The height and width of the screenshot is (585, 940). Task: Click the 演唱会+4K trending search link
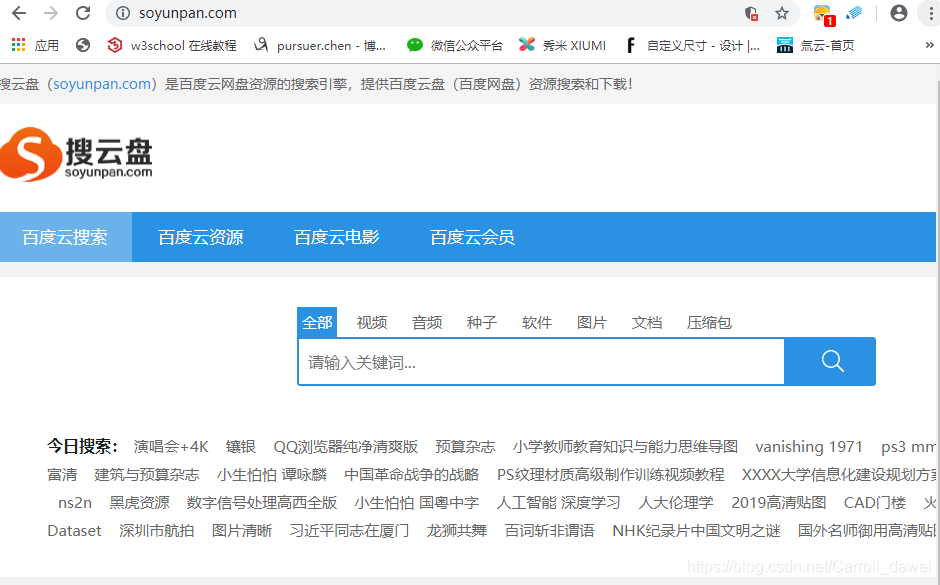(x=171, y=446)
